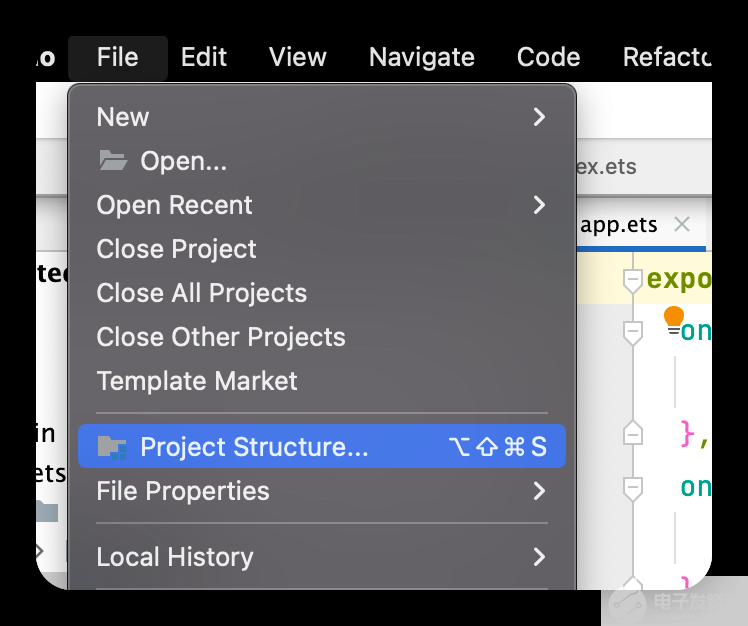This screenshot has width=748, height=626.
Task: Expand the File Properties submenu arrow
Action: point(540,491)
